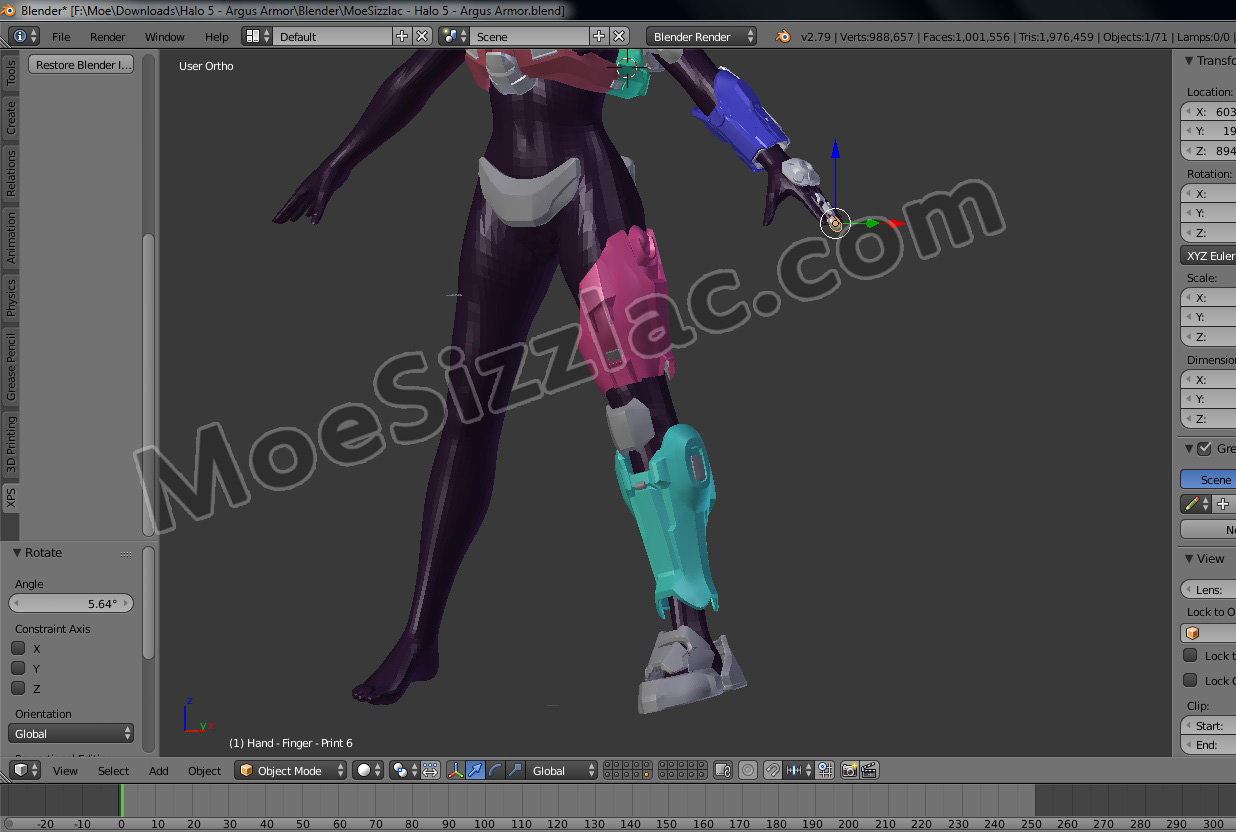Click OpenGL render image camera icon
The height and width of the screenshot is (832, 1236).
pyautogui.click(x=850, y=770)
